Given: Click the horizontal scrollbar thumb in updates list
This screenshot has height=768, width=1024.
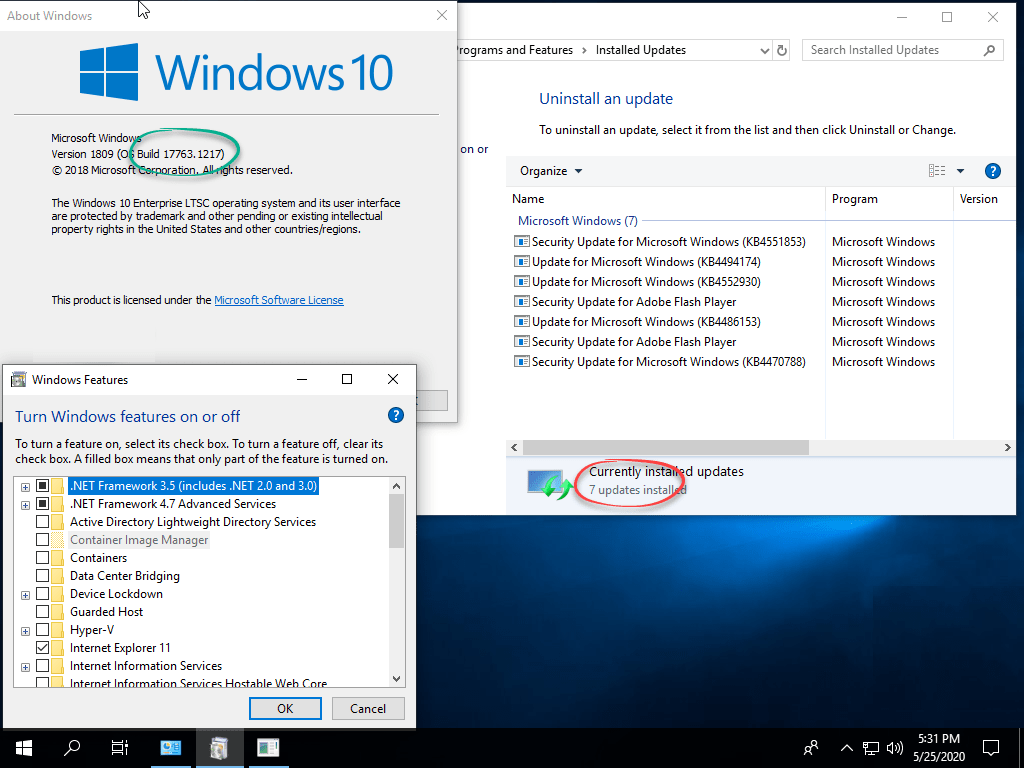Looking at the screenshot, I should click(x=665, y=447).
